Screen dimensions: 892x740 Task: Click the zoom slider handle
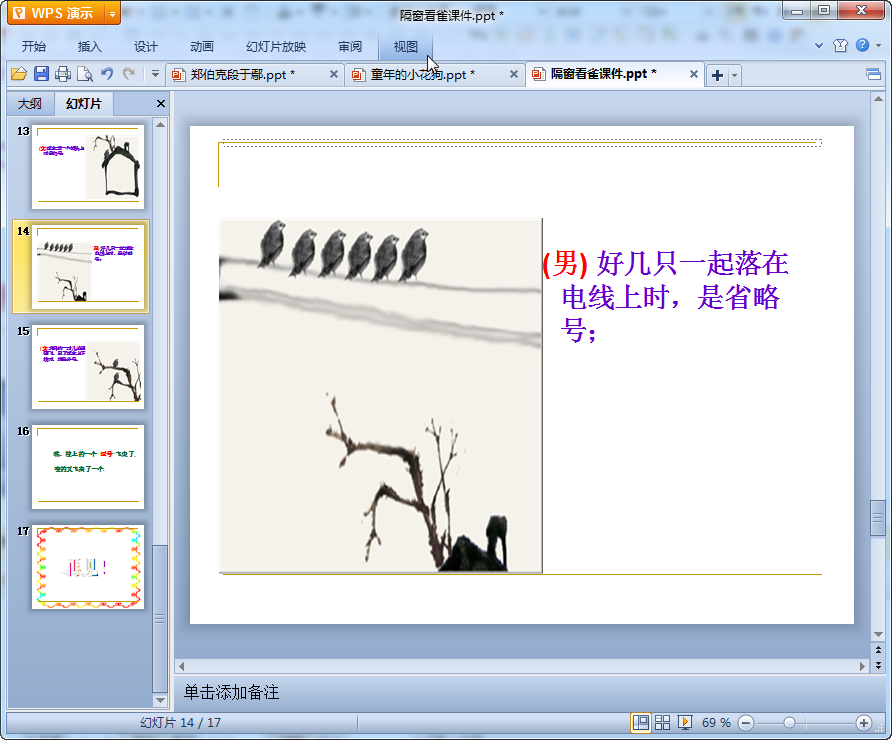(789, 722)
